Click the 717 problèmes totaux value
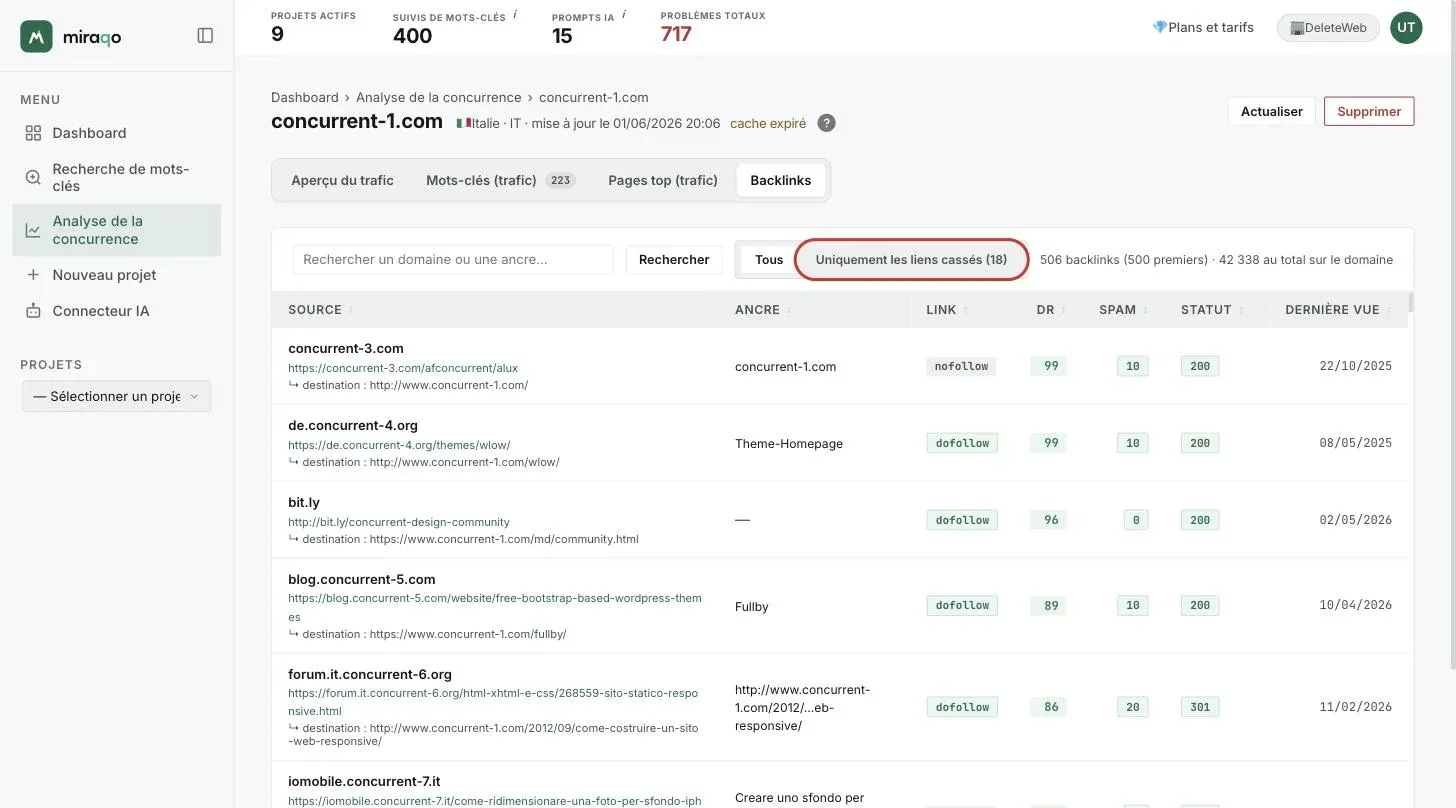The width and height of the screenshot is (1456, 808). pyautogui.click(x=676, y=34)
